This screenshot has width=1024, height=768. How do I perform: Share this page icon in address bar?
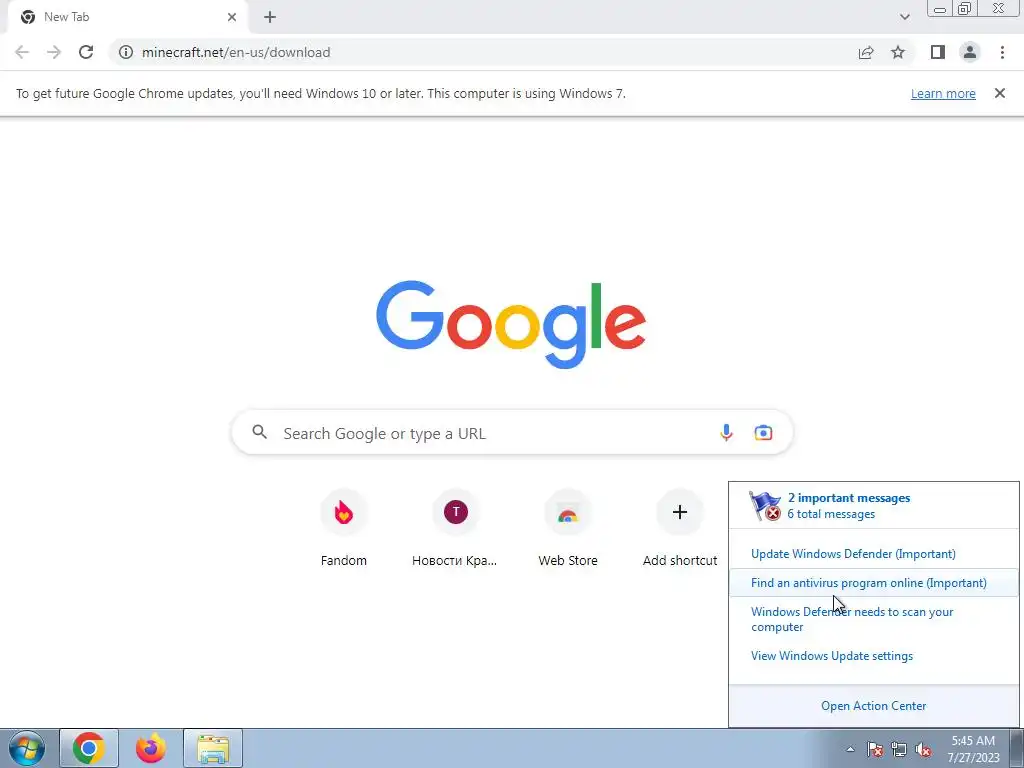[866, 52]
